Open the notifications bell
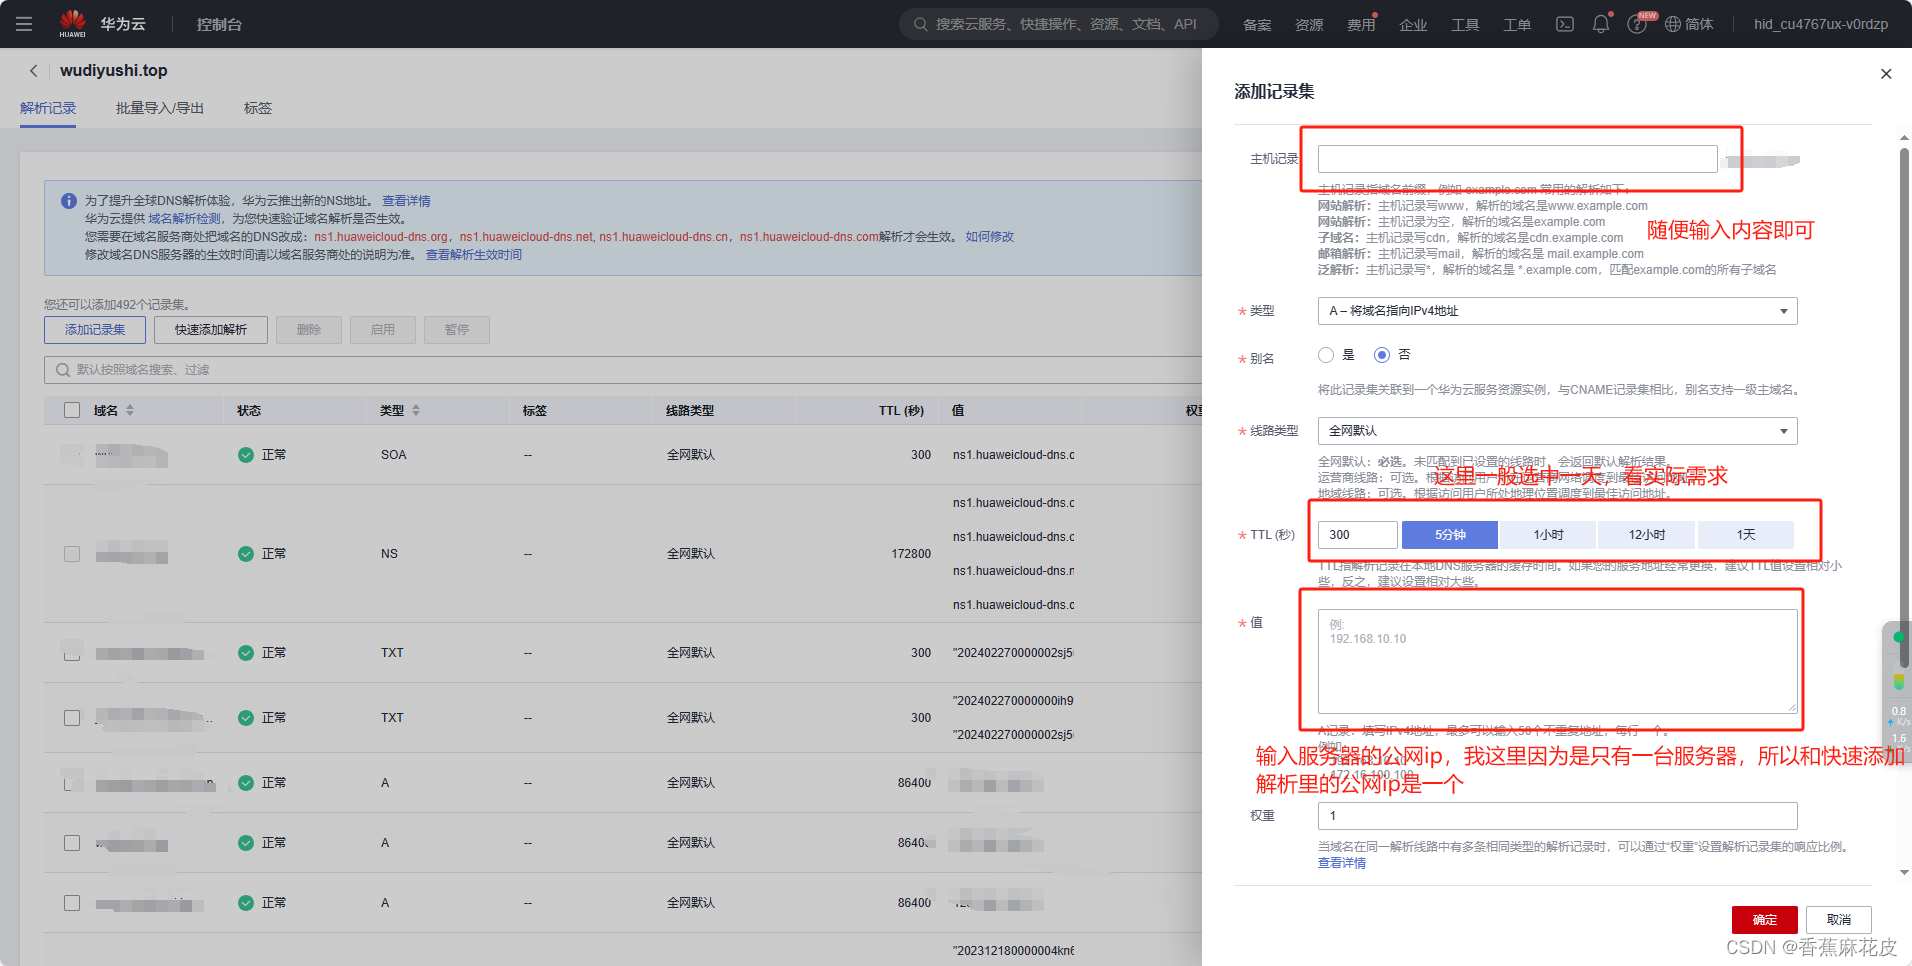The image size is (1912, 966). [1601, 24]
